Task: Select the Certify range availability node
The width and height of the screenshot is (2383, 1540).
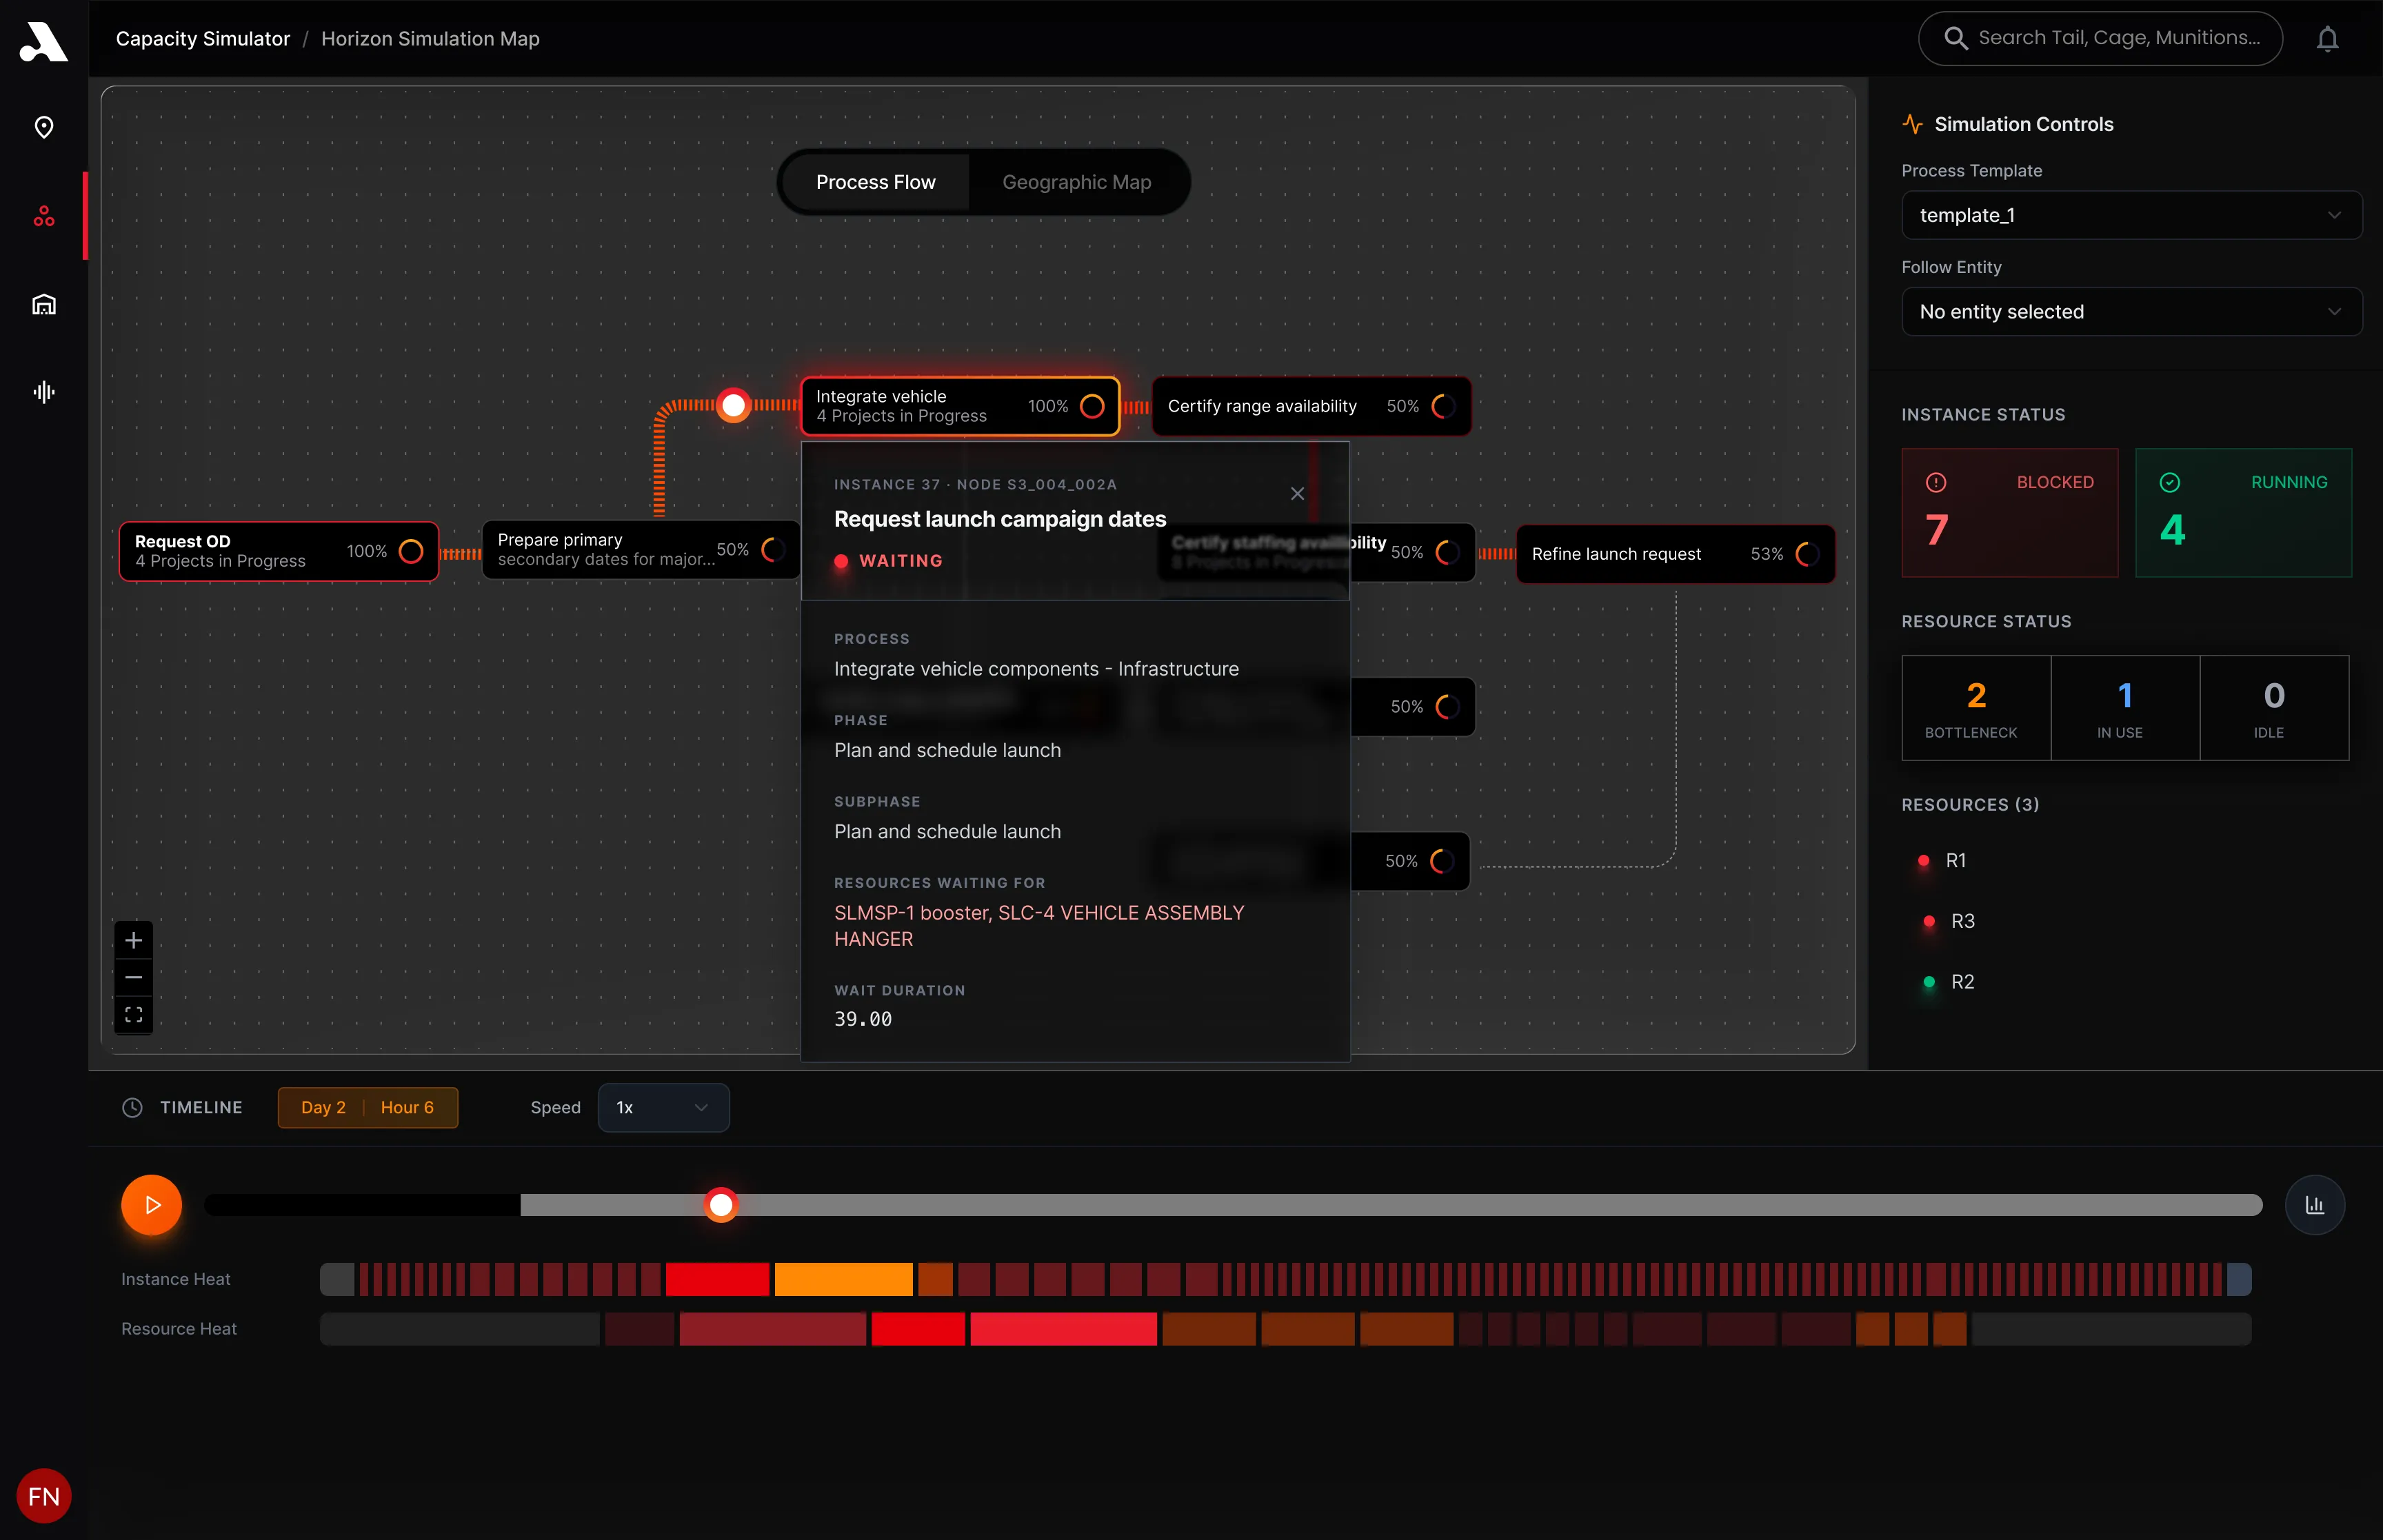Action: click(1311, 406)
